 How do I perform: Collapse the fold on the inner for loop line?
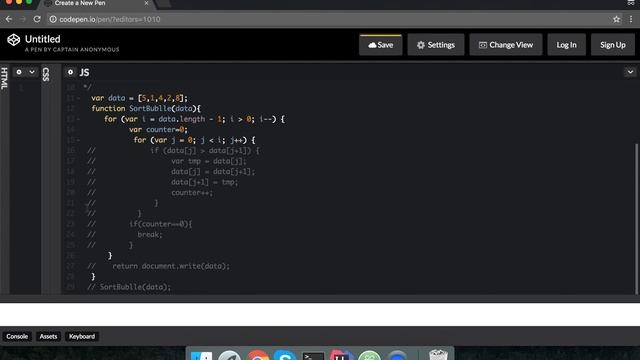point(78,140)
